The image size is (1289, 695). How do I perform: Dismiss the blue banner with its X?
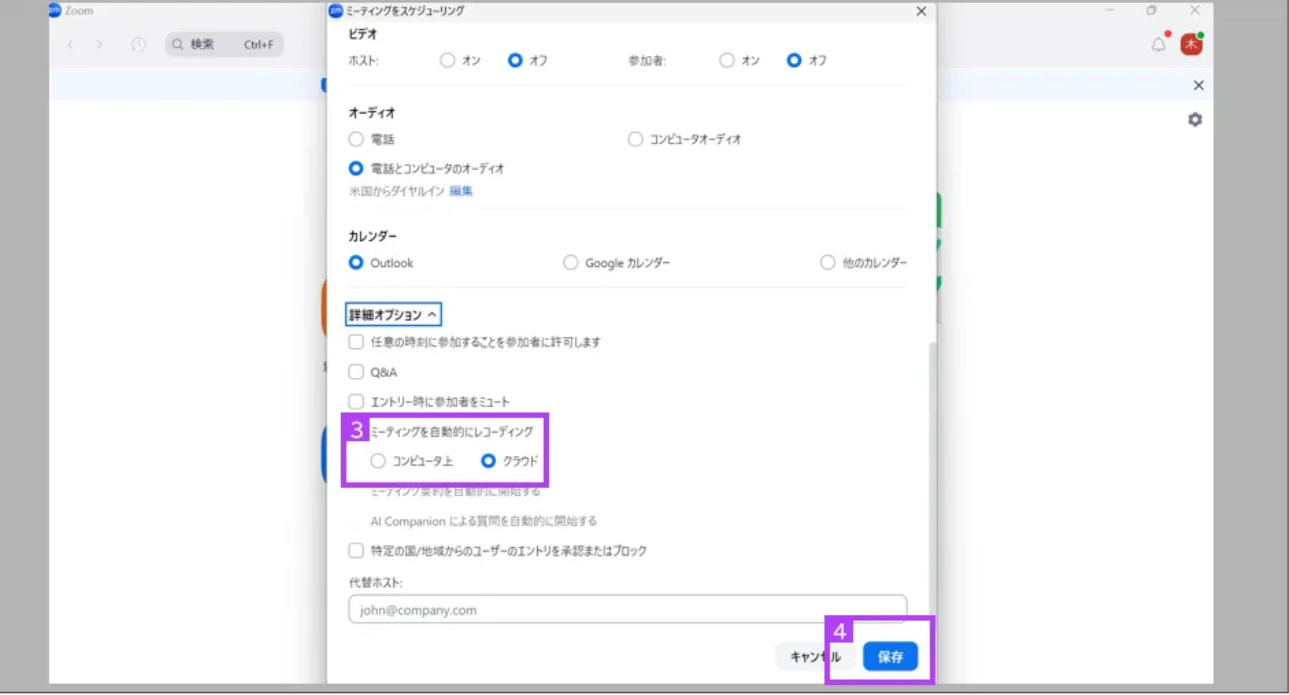tap(1199, 85)
